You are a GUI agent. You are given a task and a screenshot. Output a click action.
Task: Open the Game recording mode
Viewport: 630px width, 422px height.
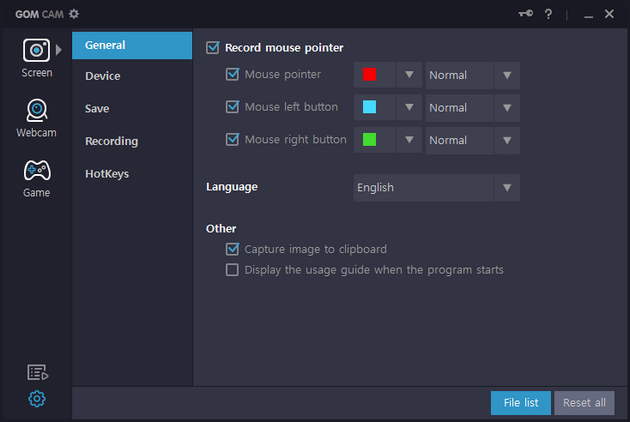36,172
